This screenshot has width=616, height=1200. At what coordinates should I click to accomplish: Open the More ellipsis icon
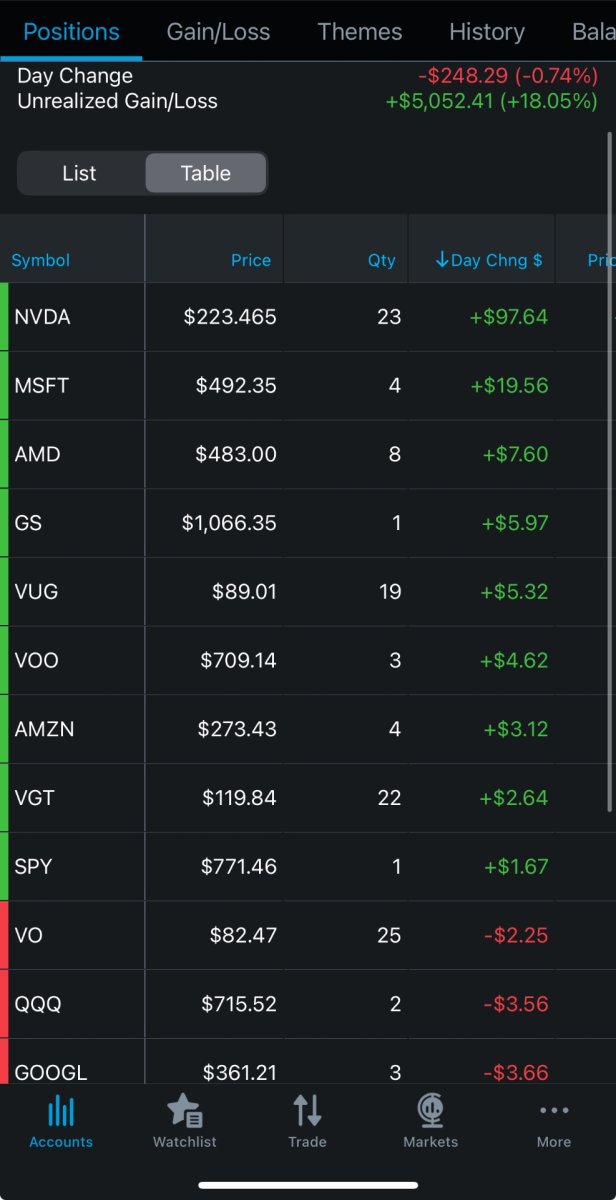pyautogui.click(x=554, y=1111)
